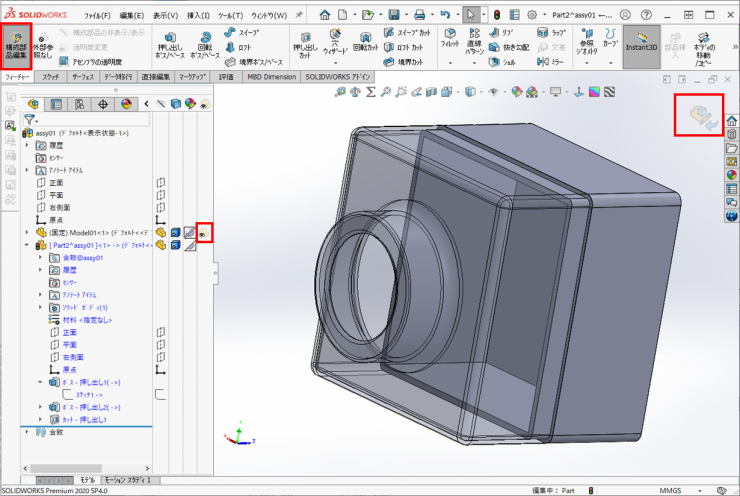Open the 挿入(I) menu

[x=199, y=16]
